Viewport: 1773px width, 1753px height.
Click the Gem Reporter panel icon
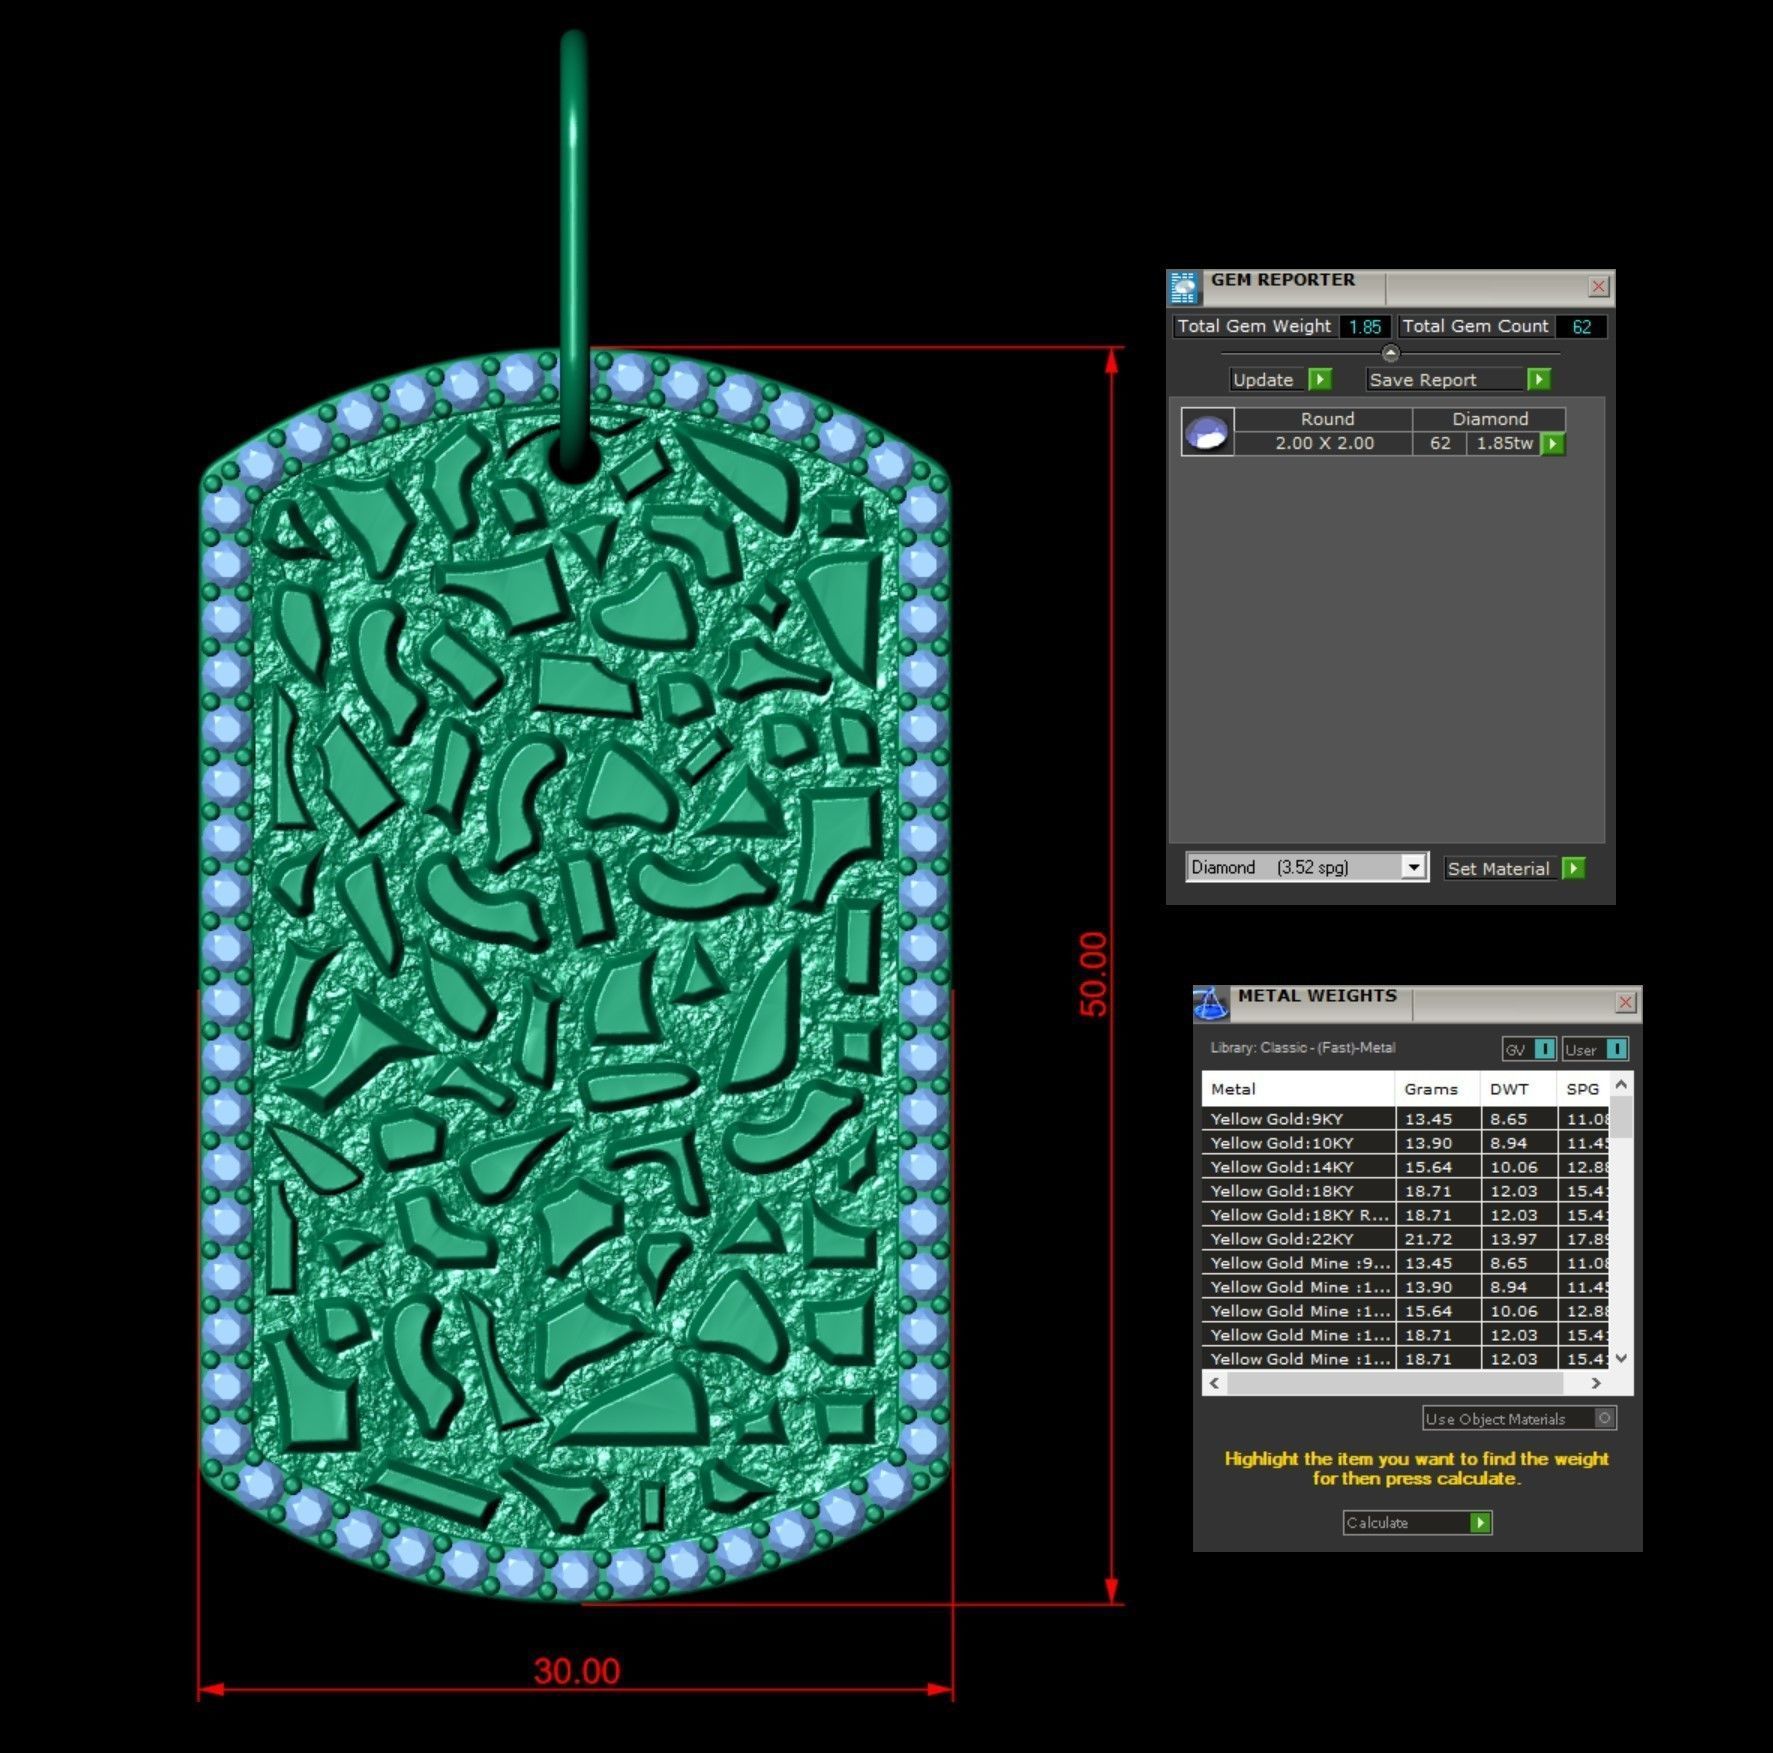pyautogui.click(x=1184, y=288)
